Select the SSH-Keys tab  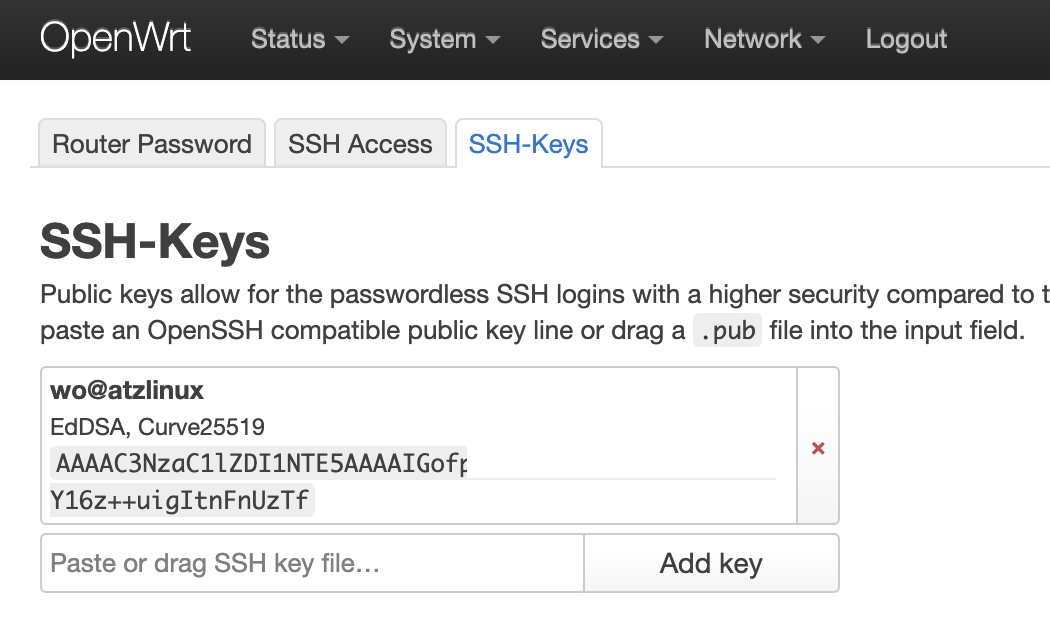[x=528, y=144]
